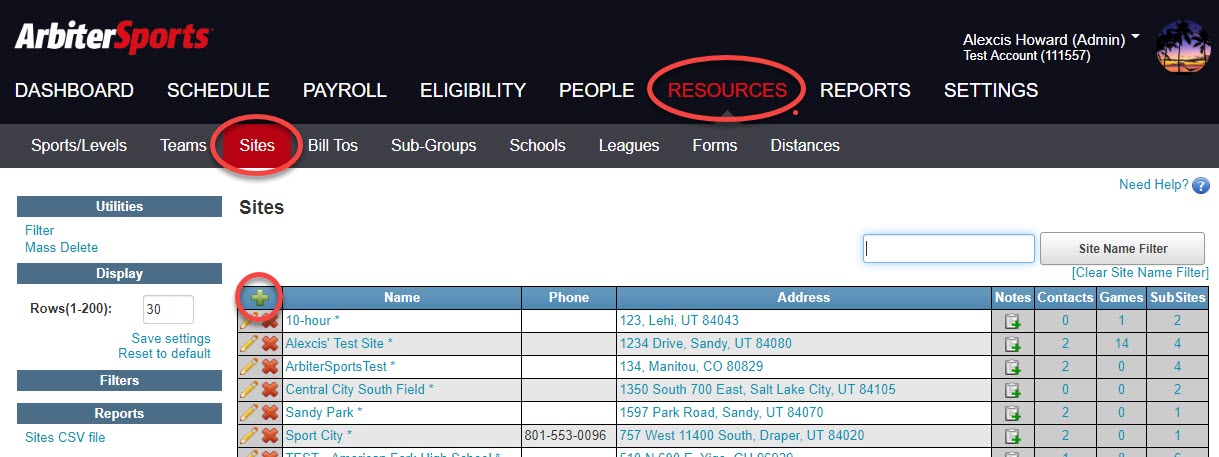Open the Filter utility link
The image size is (1219, 457).
point(40,230)
